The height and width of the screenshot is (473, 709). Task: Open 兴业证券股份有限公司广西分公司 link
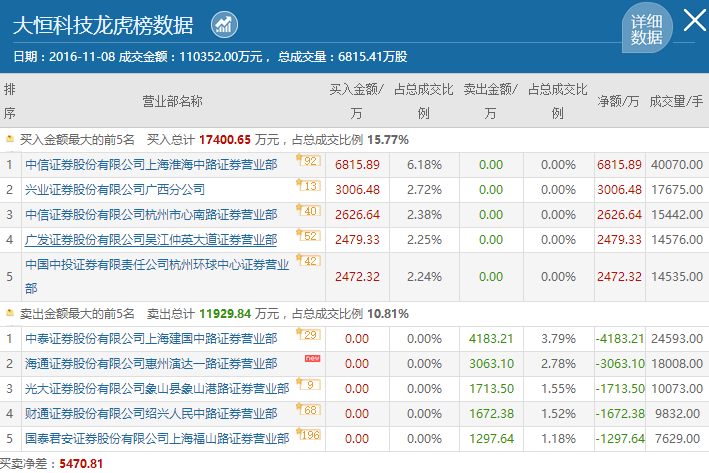115,189
